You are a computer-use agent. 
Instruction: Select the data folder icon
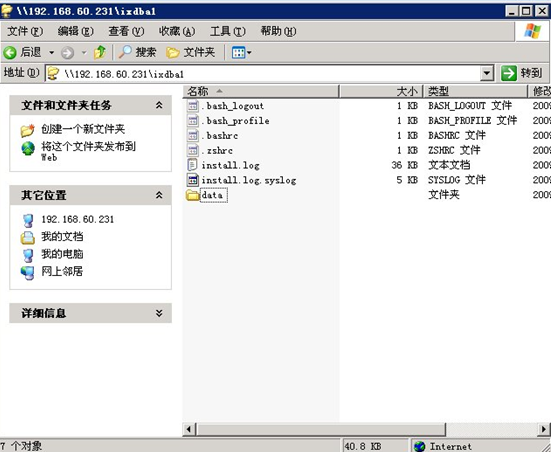click(x=193, y=195)
